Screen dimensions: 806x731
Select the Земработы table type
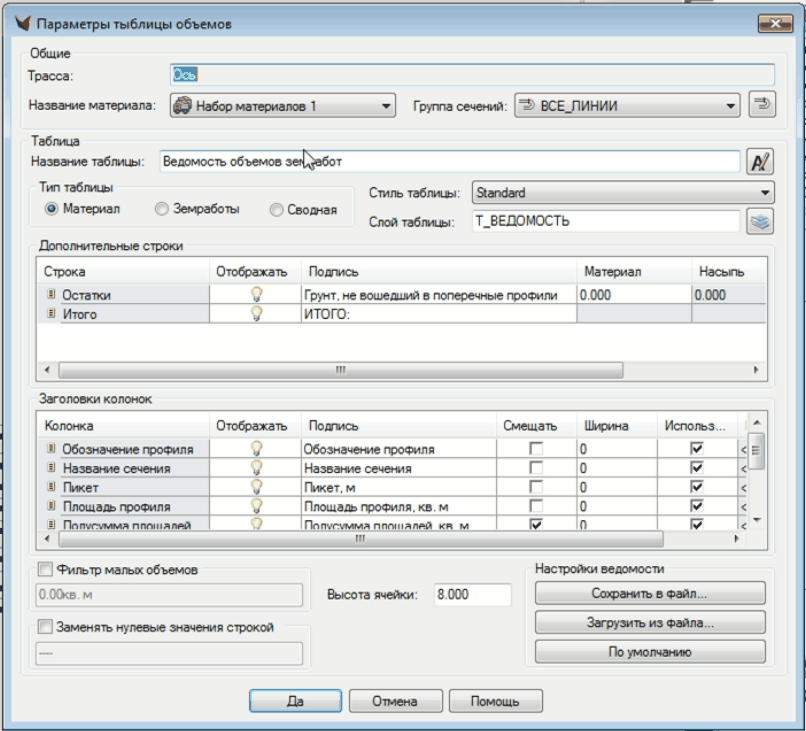click(x=162, y=210)
